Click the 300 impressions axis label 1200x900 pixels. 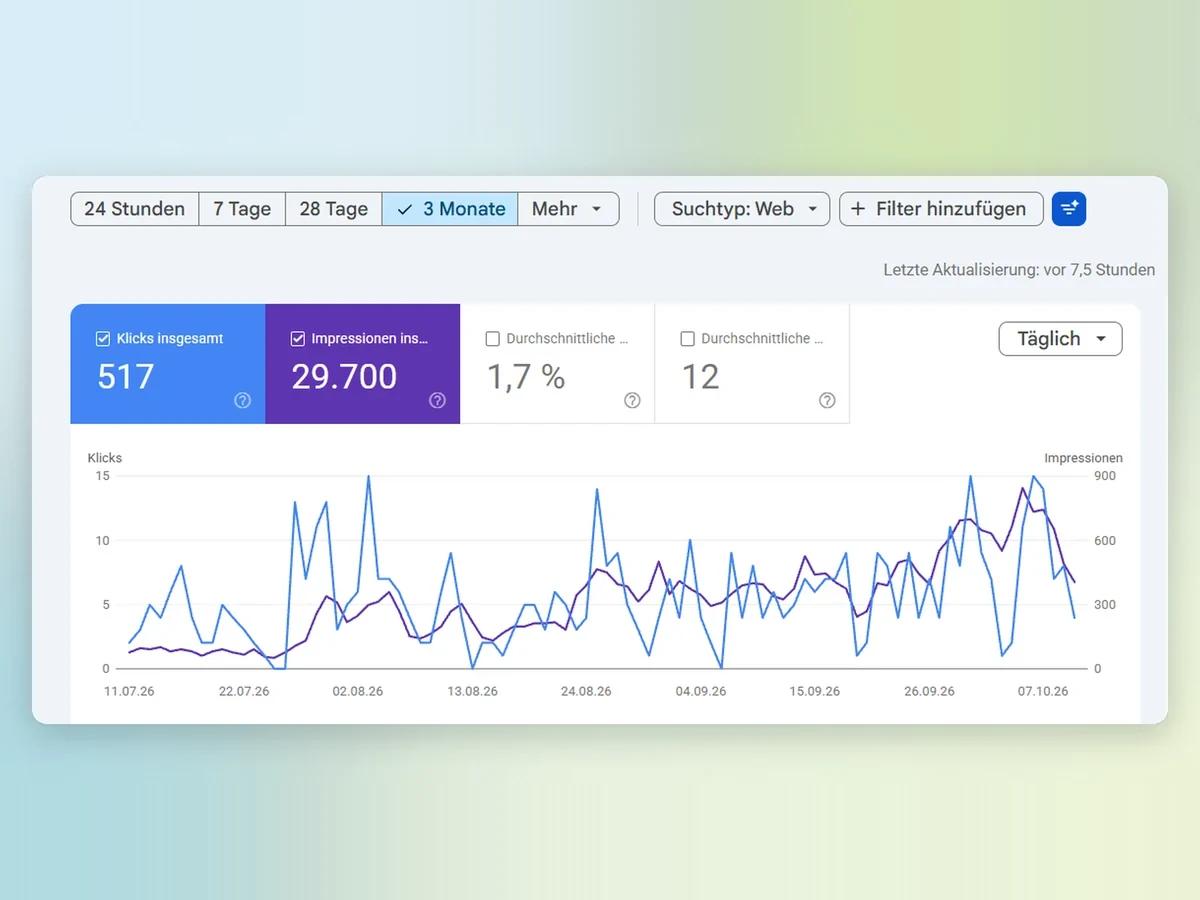1104,605
